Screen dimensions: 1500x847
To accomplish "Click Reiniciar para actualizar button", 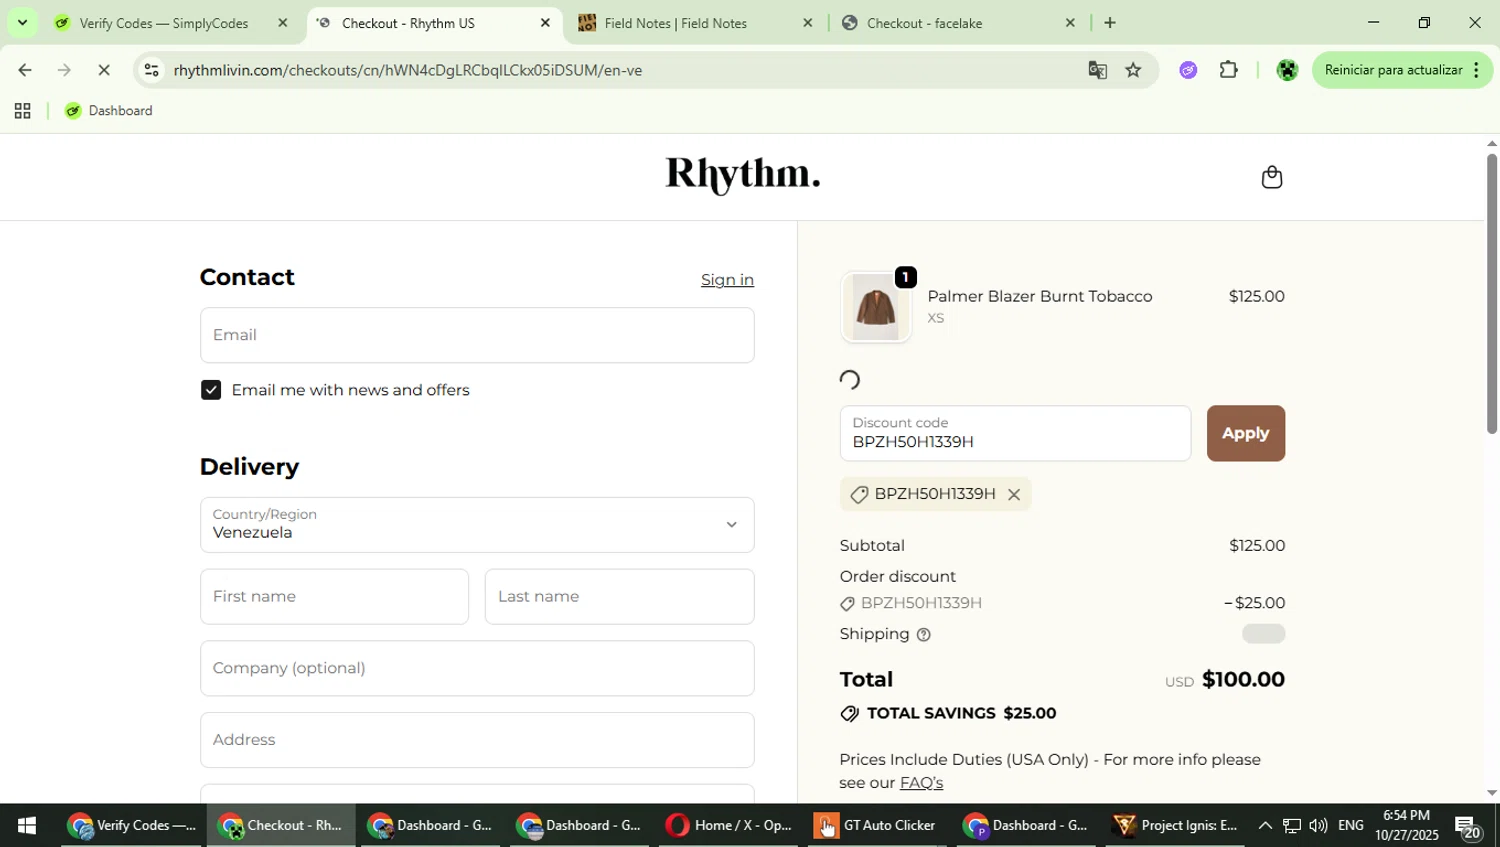I will pyautogui.click(x=1393, y=70).
